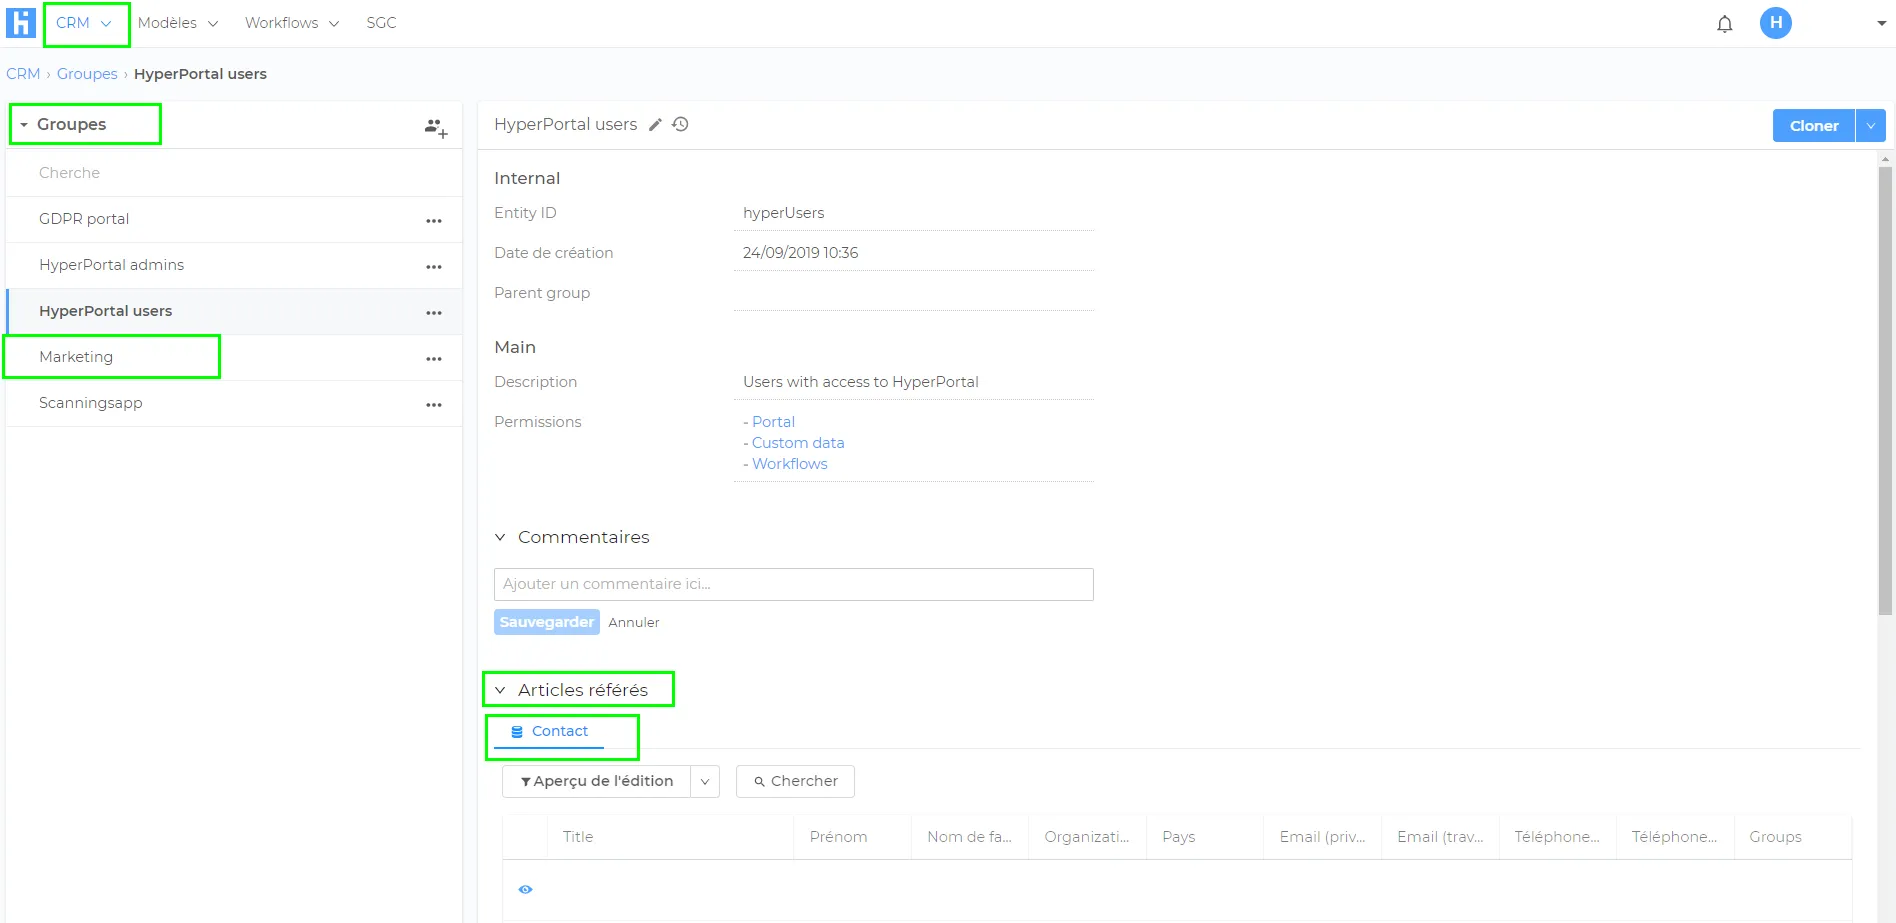The width and height of the screenshot is (1896, 923).
Task: Collapse the Articles référés section
Action: click(572, 690)
